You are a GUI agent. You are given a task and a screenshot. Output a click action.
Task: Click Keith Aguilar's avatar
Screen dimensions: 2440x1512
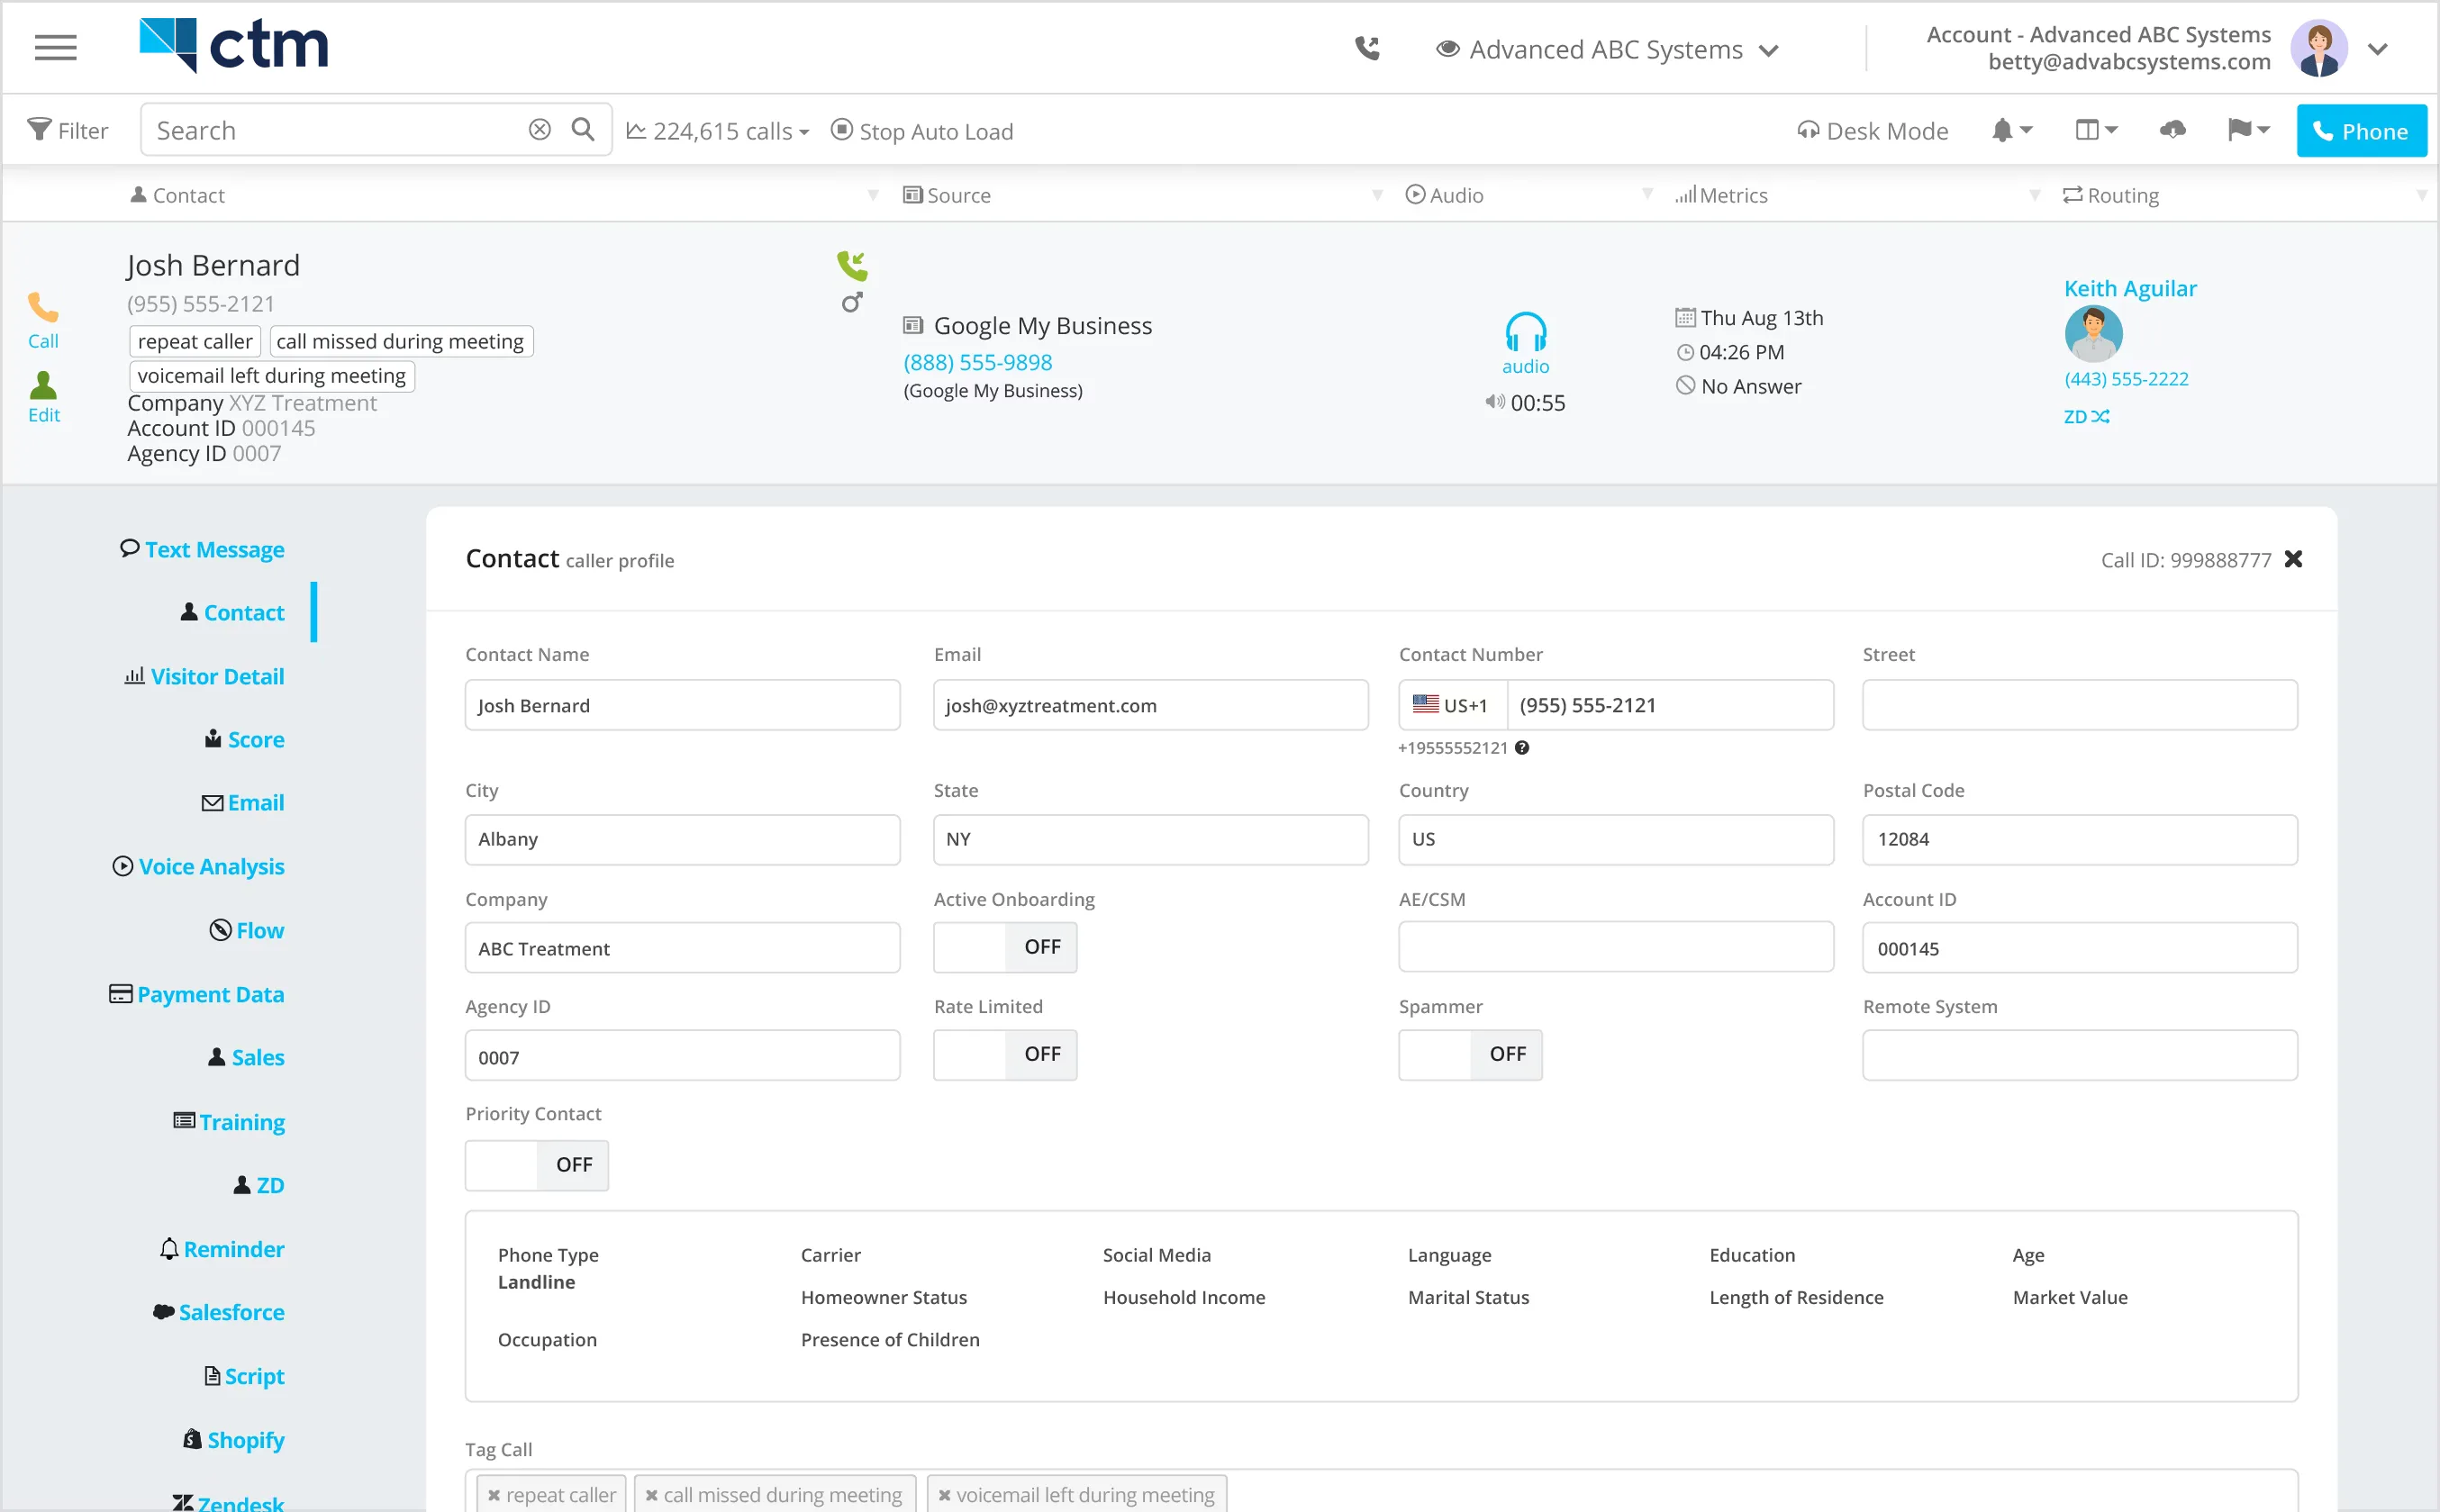(x=2093, y=333)
